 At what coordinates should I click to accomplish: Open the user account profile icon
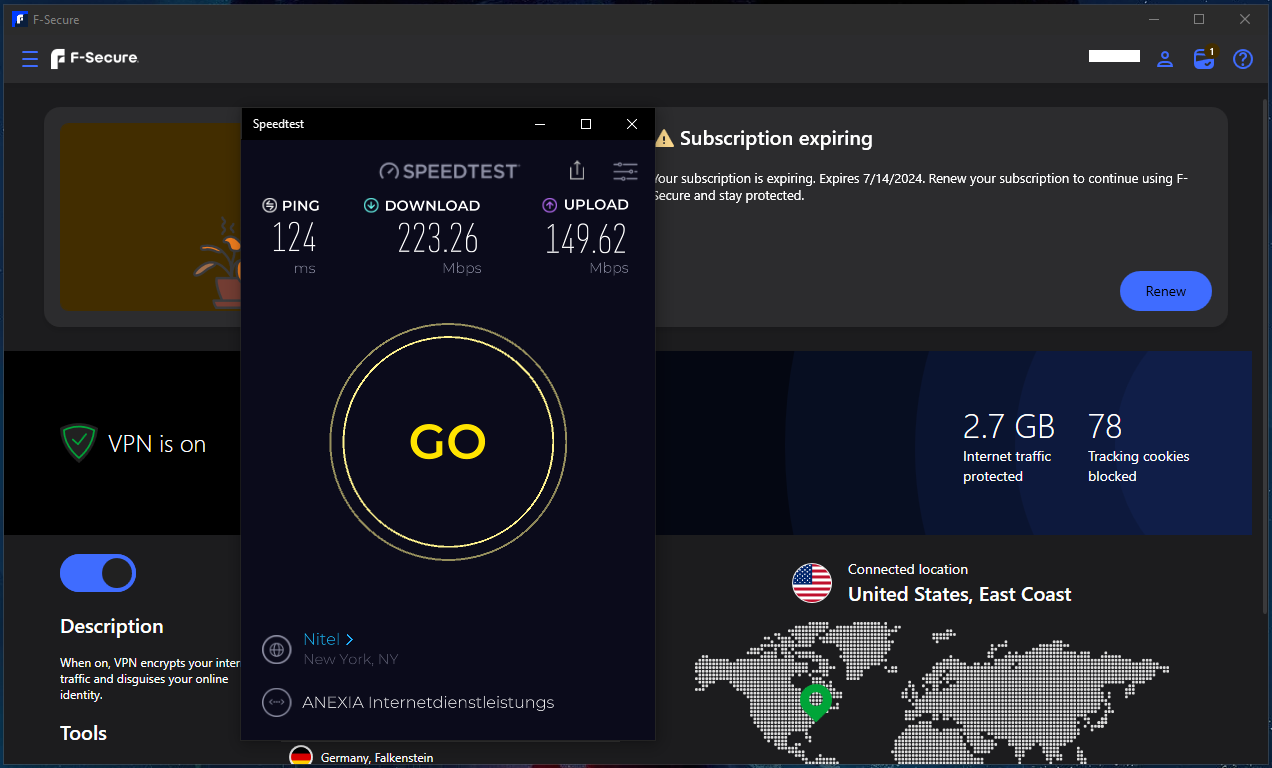point(1165,59)
